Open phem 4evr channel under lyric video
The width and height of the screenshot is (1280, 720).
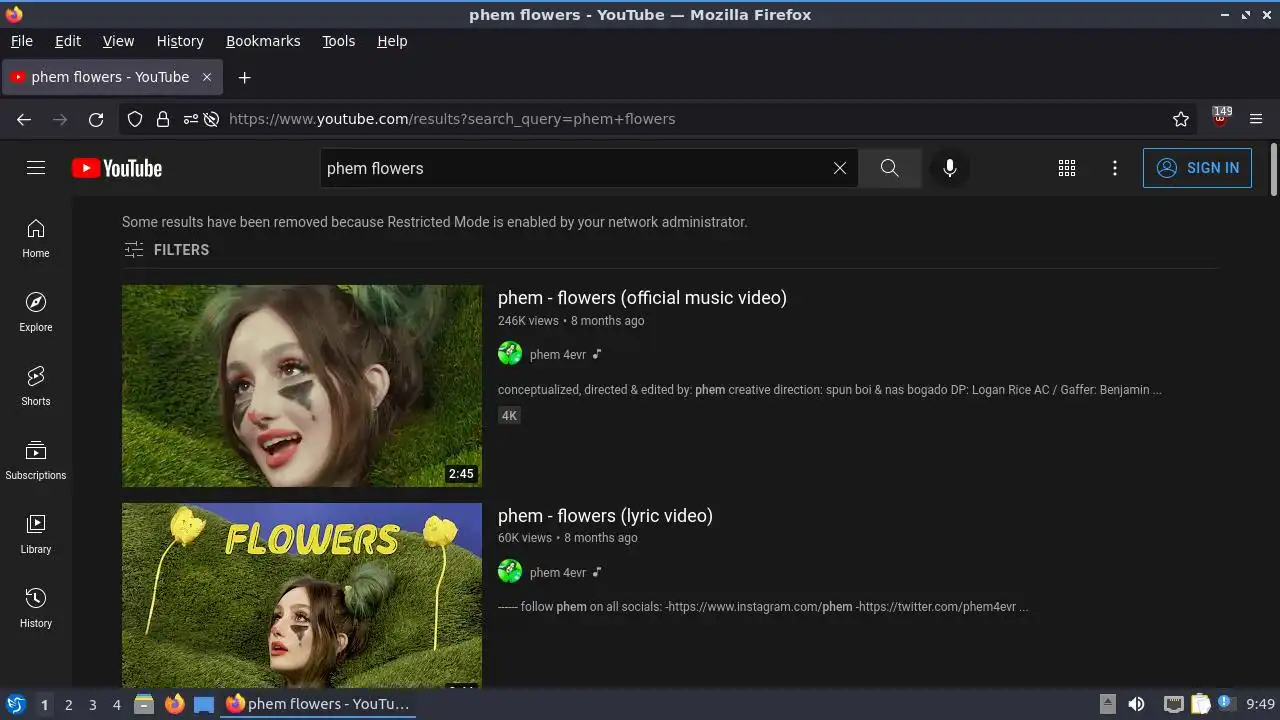click(558, 572)
